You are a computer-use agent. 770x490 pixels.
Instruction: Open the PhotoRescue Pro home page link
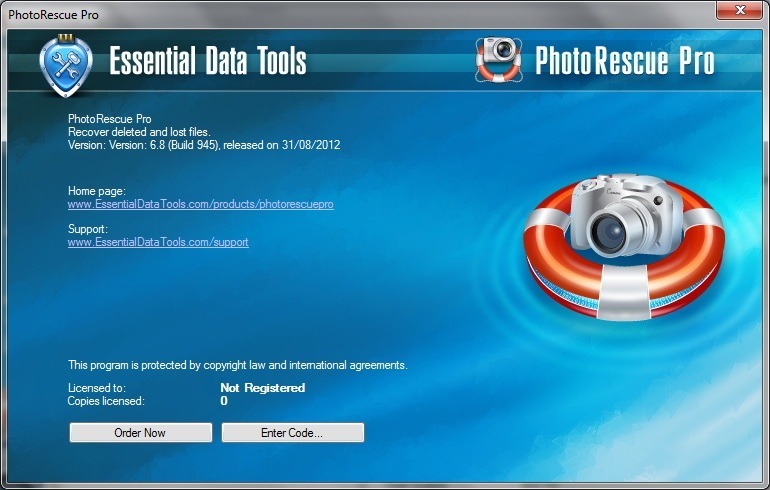tap(200, 204)
